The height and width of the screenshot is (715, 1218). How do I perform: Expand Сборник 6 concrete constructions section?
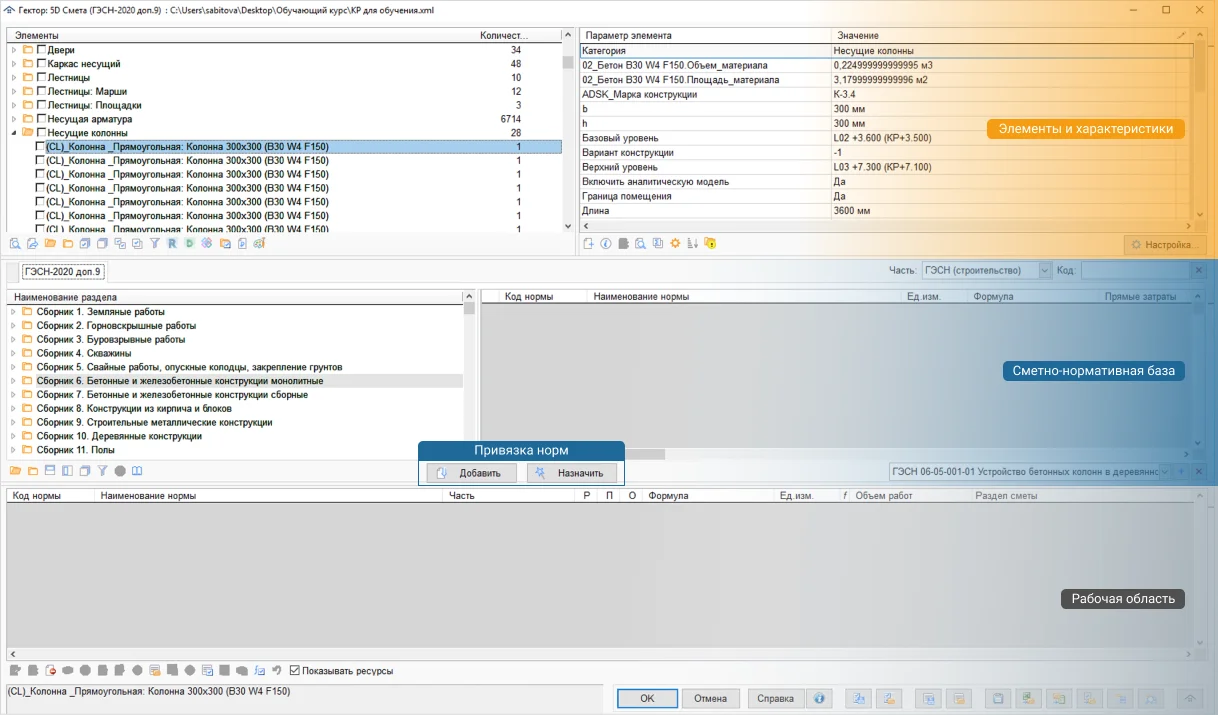click(14, 381)
